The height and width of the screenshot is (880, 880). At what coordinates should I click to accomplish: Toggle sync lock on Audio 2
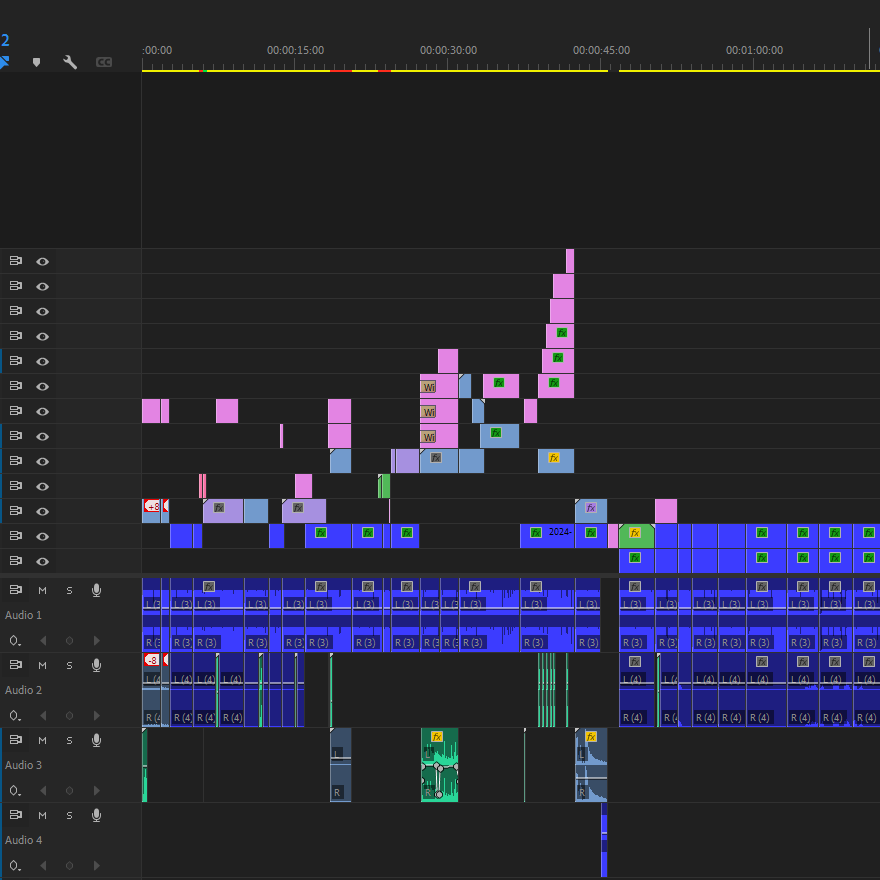16,665
